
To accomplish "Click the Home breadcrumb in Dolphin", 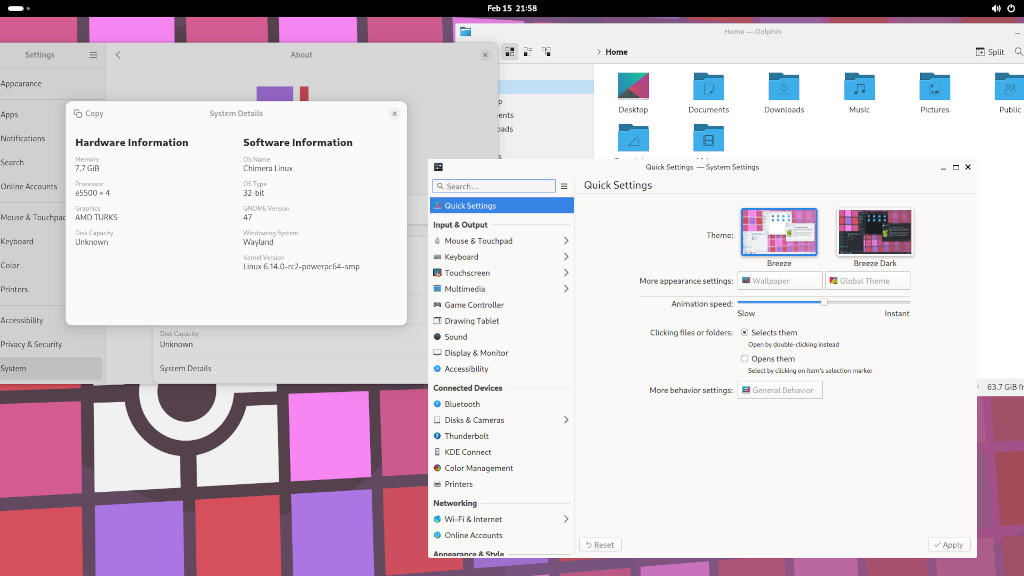I will [x=616, y=52].
